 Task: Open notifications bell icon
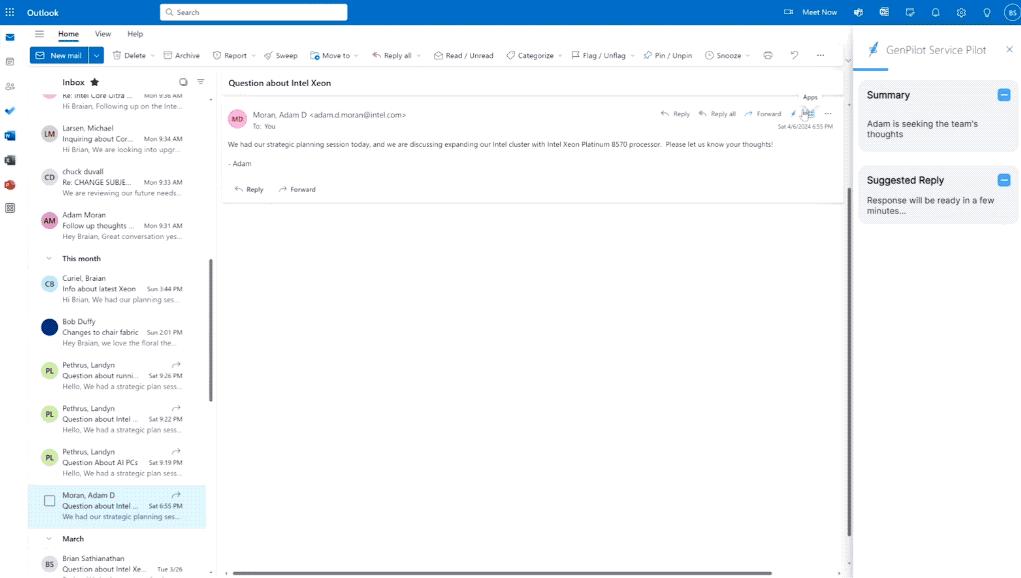click(x=936, y=12)
